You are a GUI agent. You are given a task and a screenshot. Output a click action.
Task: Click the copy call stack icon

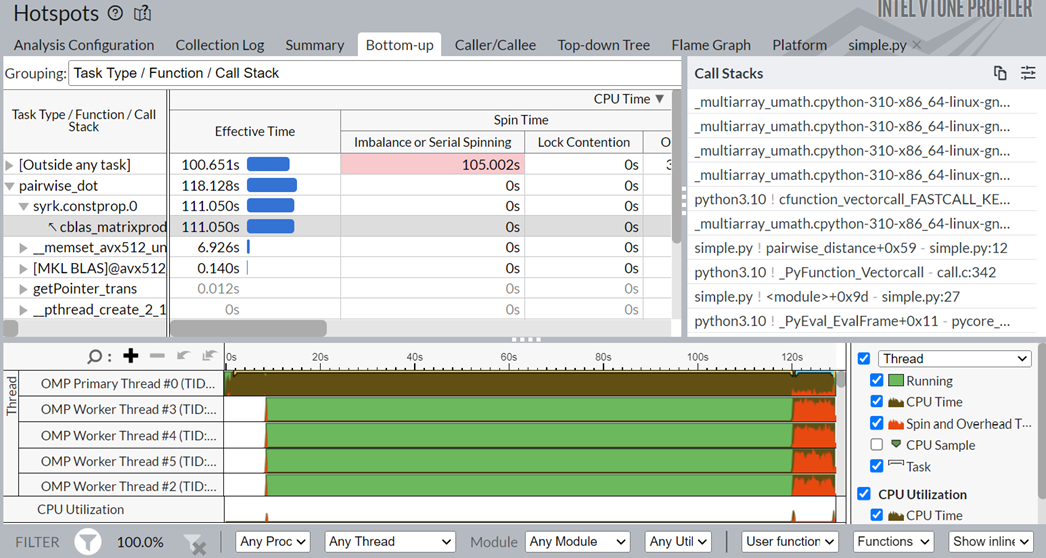point(1000,73)
